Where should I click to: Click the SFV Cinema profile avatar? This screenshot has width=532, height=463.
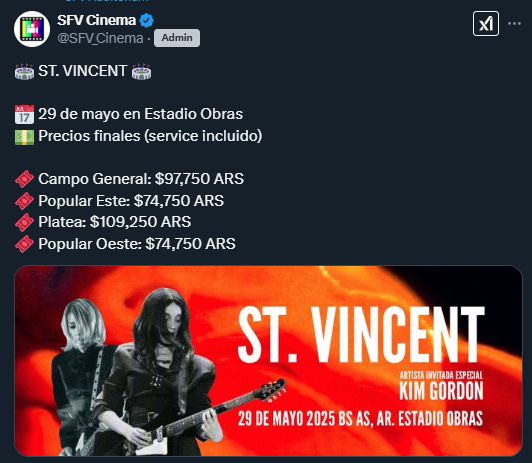(x=32, y=29)
